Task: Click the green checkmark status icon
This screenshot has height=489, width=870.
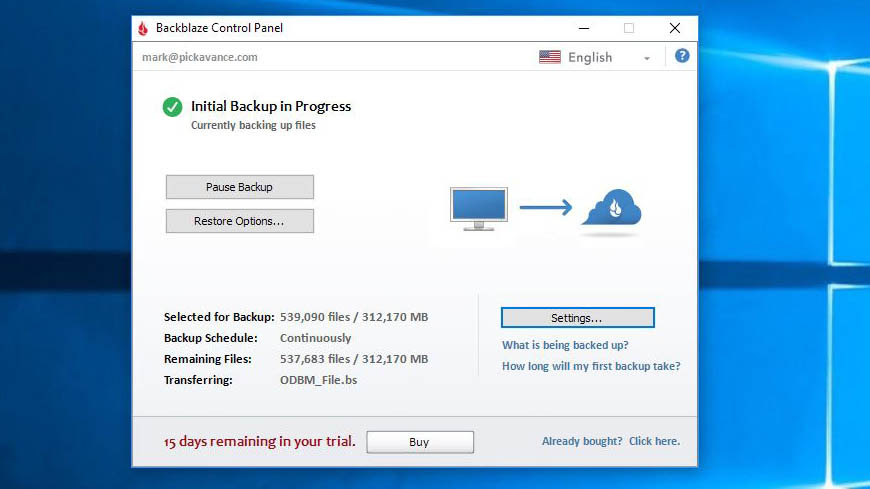Action: tap(173, 107)
